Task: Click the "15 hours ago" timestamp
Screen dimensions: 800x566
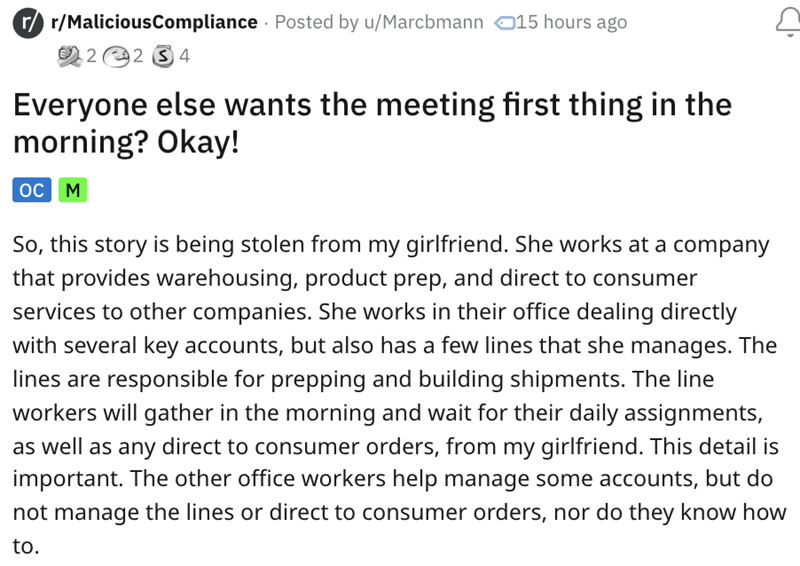Action: [x=571, y=22]
